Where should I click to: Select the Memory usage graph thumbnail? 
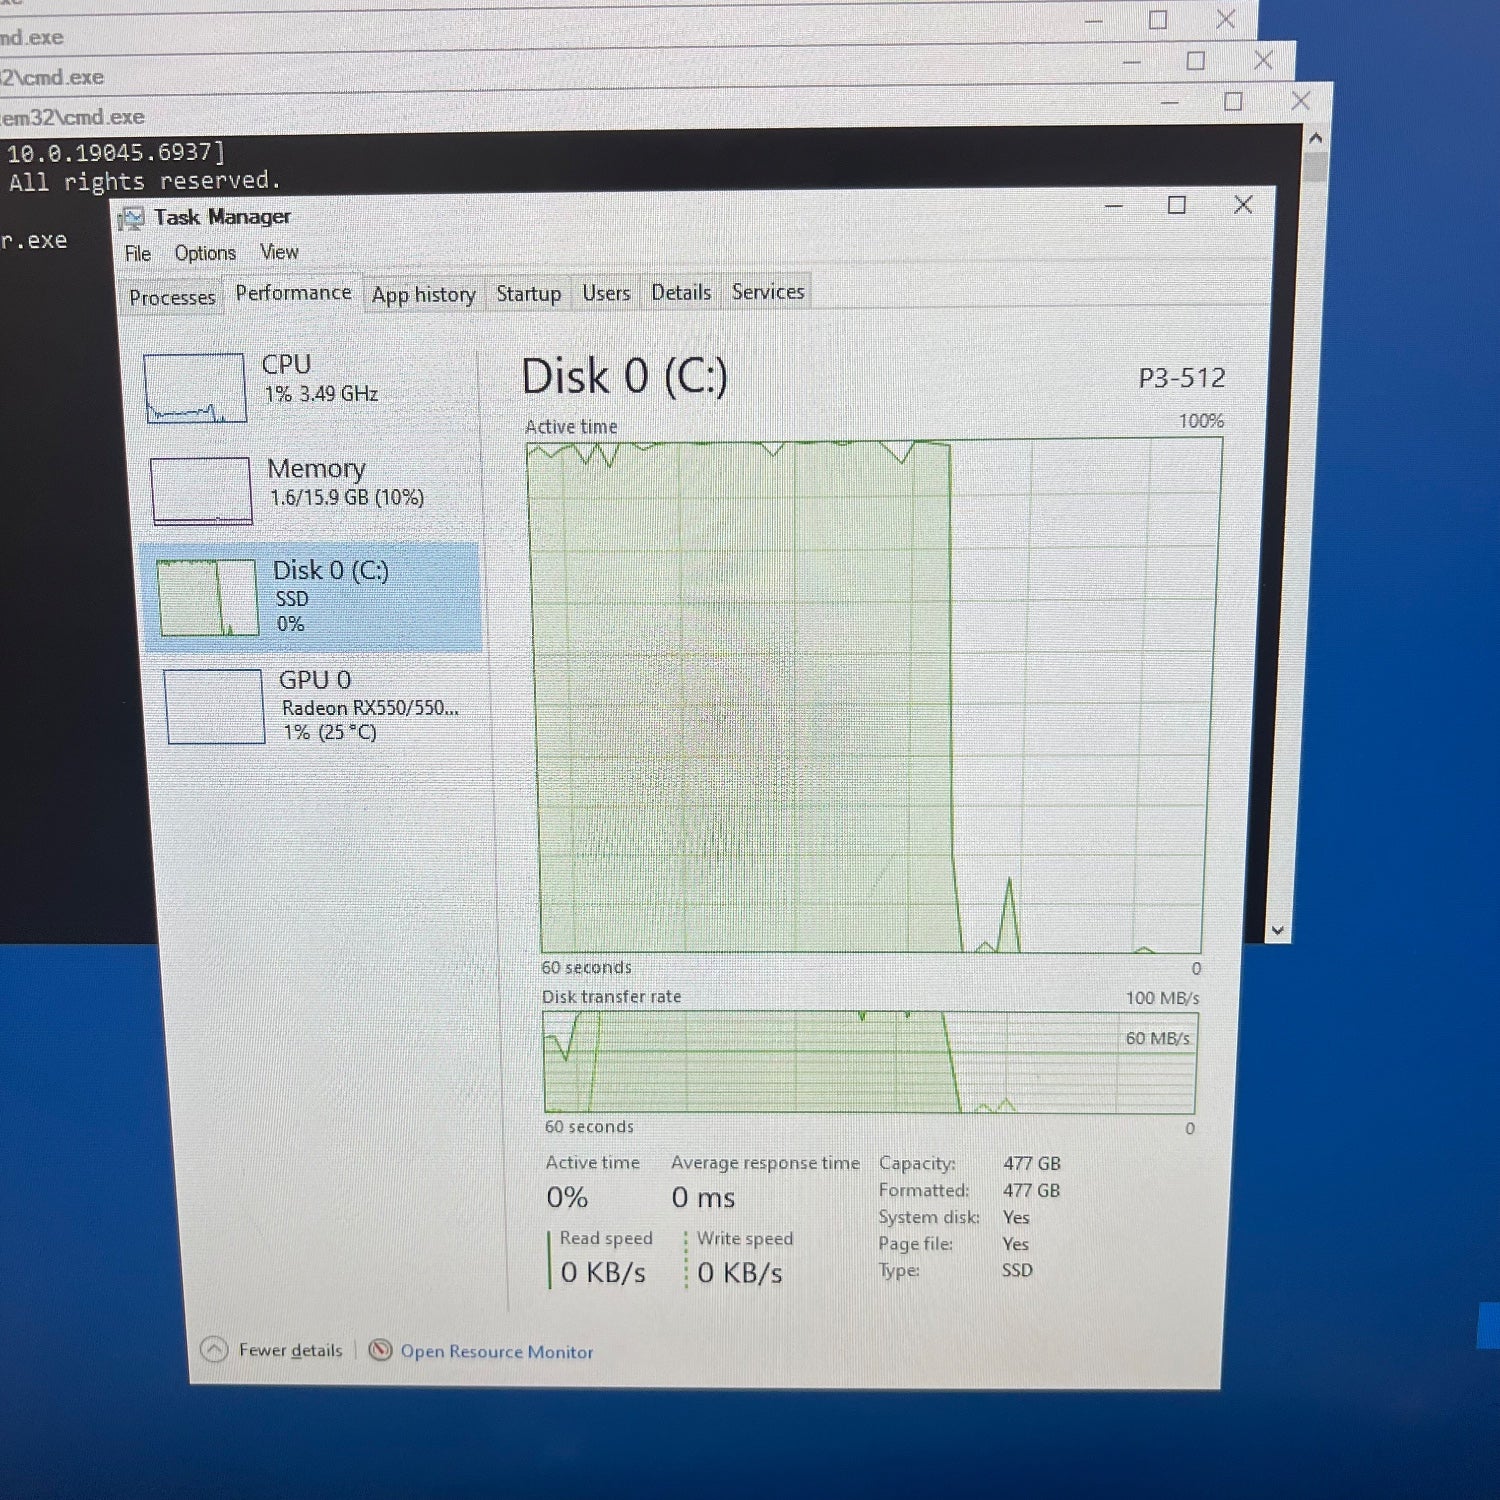click(201, 490)
